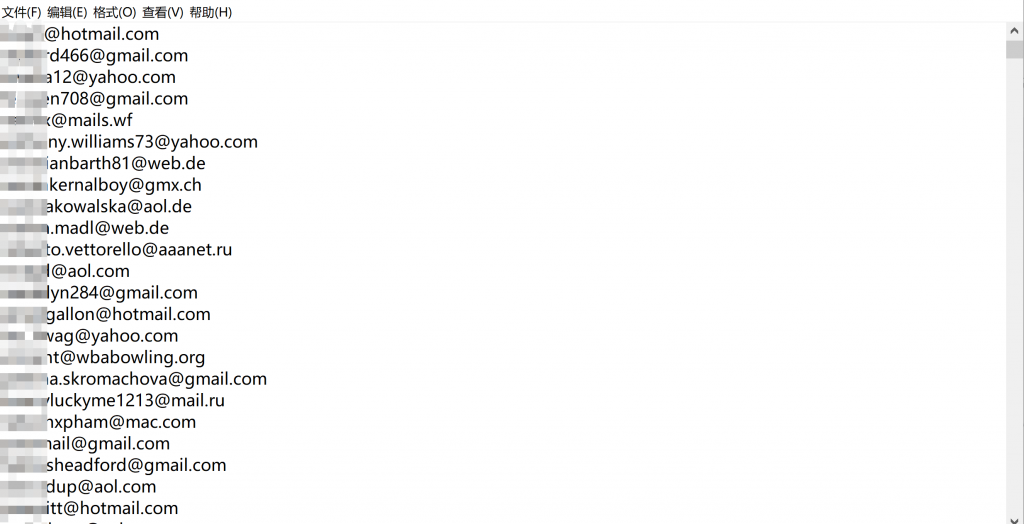Screen dimensions: 1024x524
Task: Open the 查看(V) menu
Action: [x=163, y=12]
